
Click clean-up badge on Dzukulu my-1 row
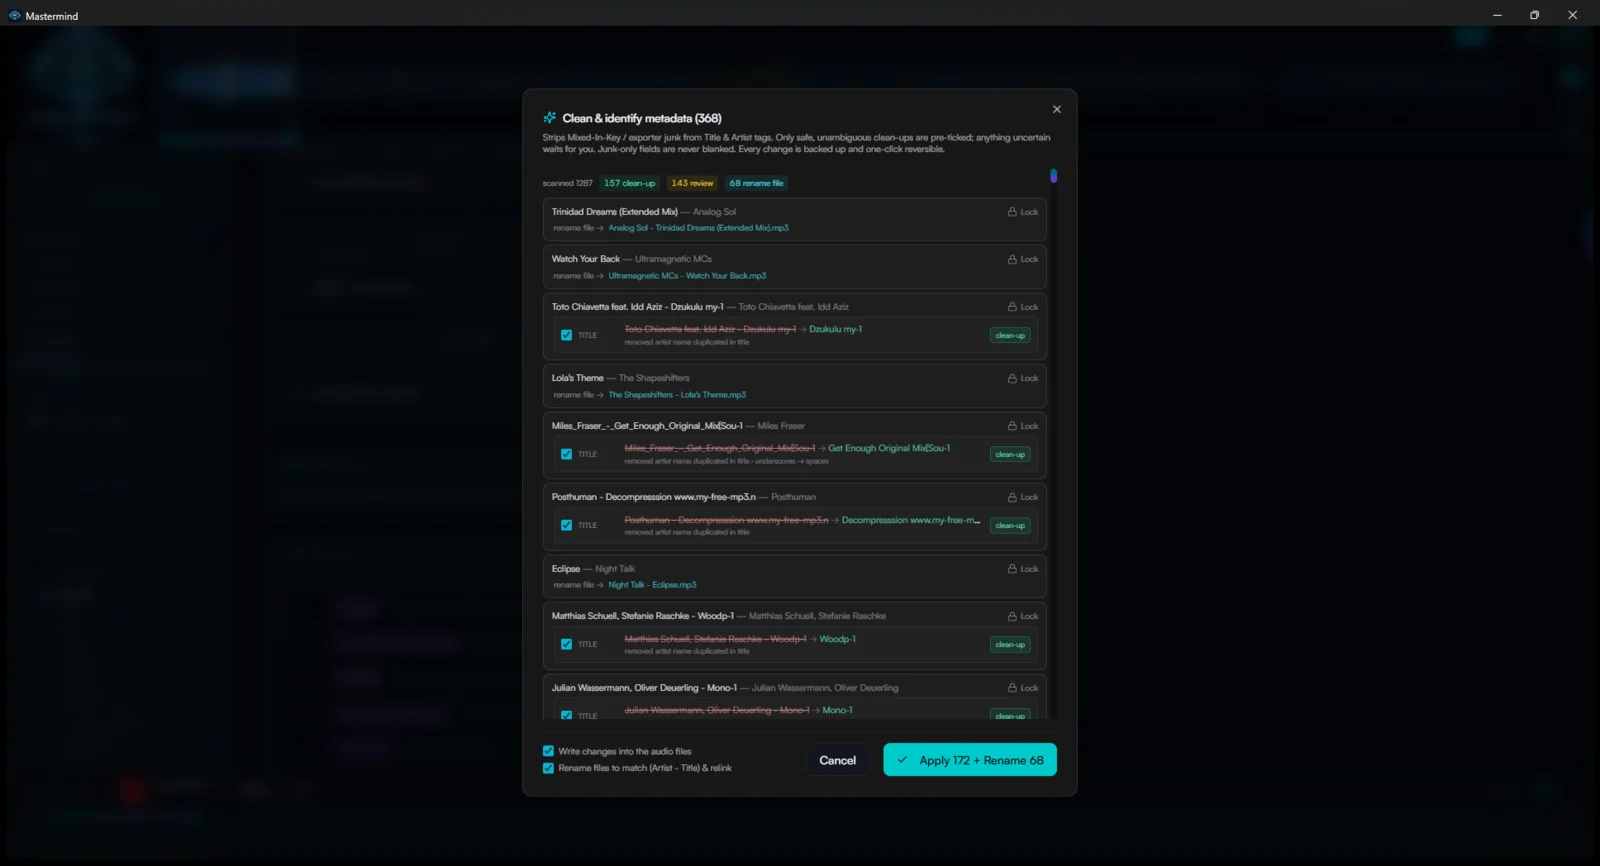click(1010, 335)
